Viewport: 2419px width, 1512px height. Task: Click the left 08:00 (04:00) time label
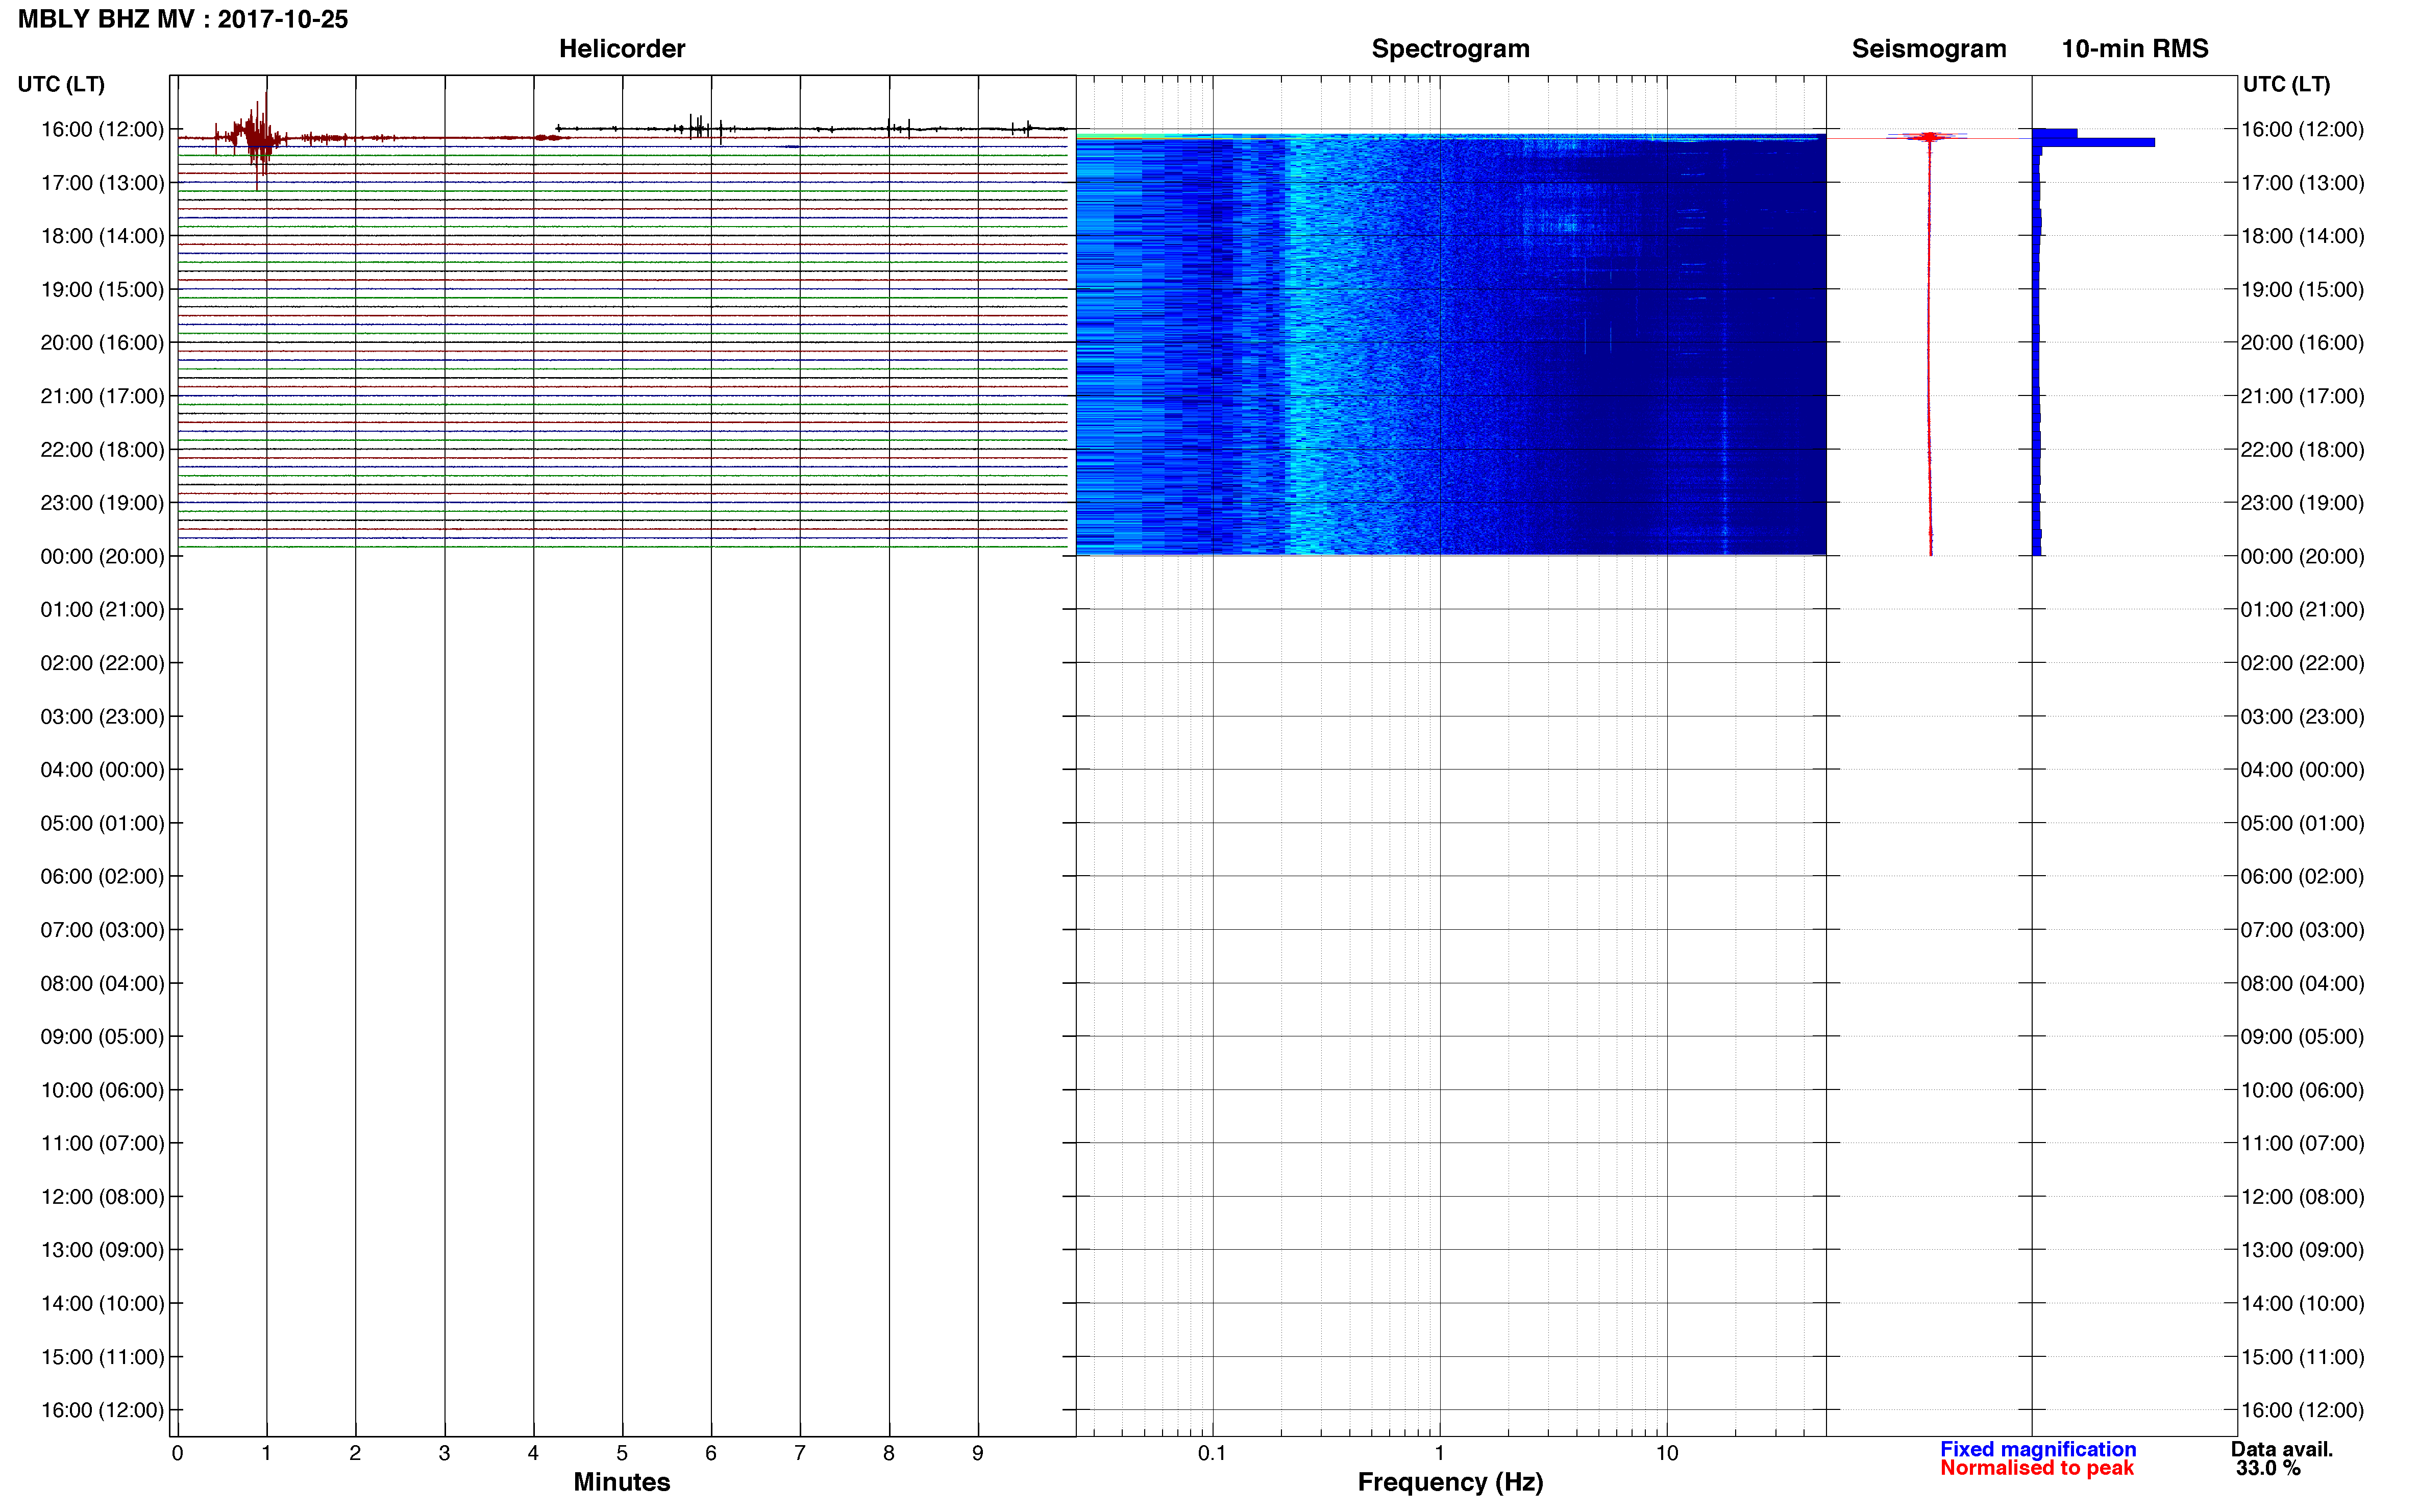[x=102, y=984]
